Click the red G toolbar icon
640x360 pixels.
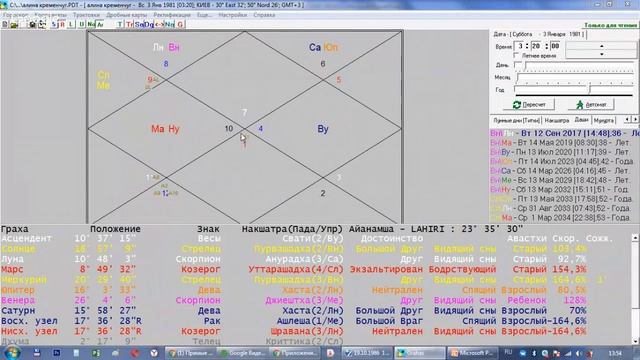click(180, 24)
